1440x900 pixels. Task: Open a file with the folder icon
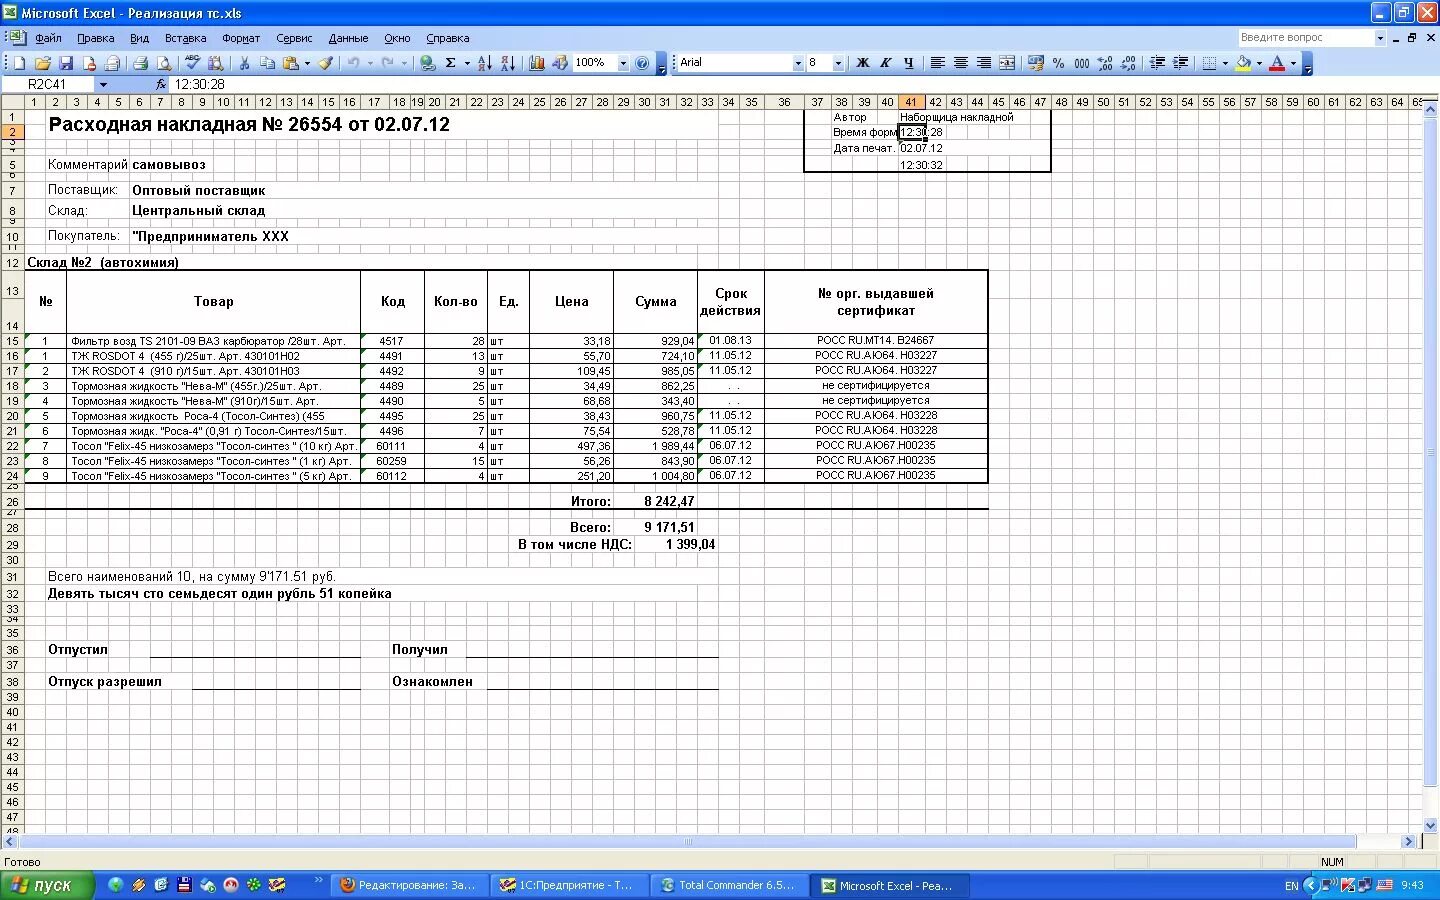43,63
